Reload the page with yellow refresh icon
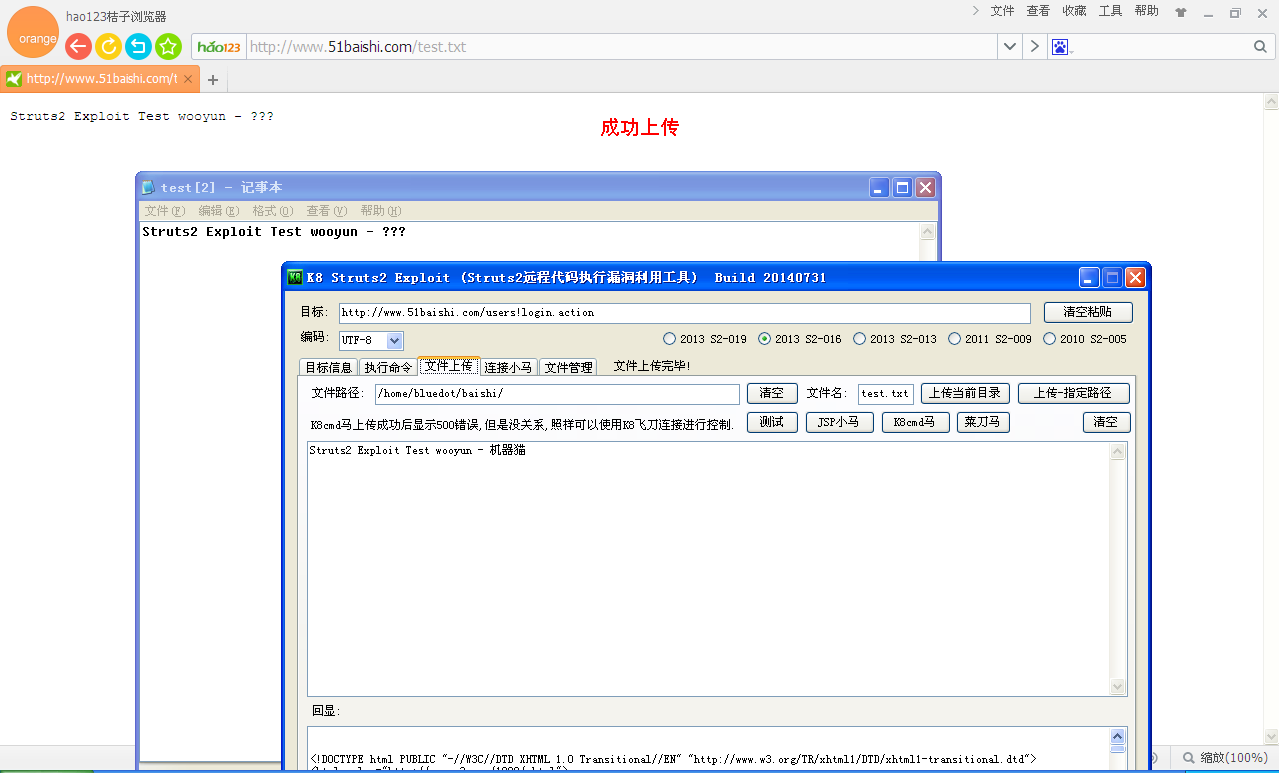This screenshot has width=1279, height=773. [108, 46]
